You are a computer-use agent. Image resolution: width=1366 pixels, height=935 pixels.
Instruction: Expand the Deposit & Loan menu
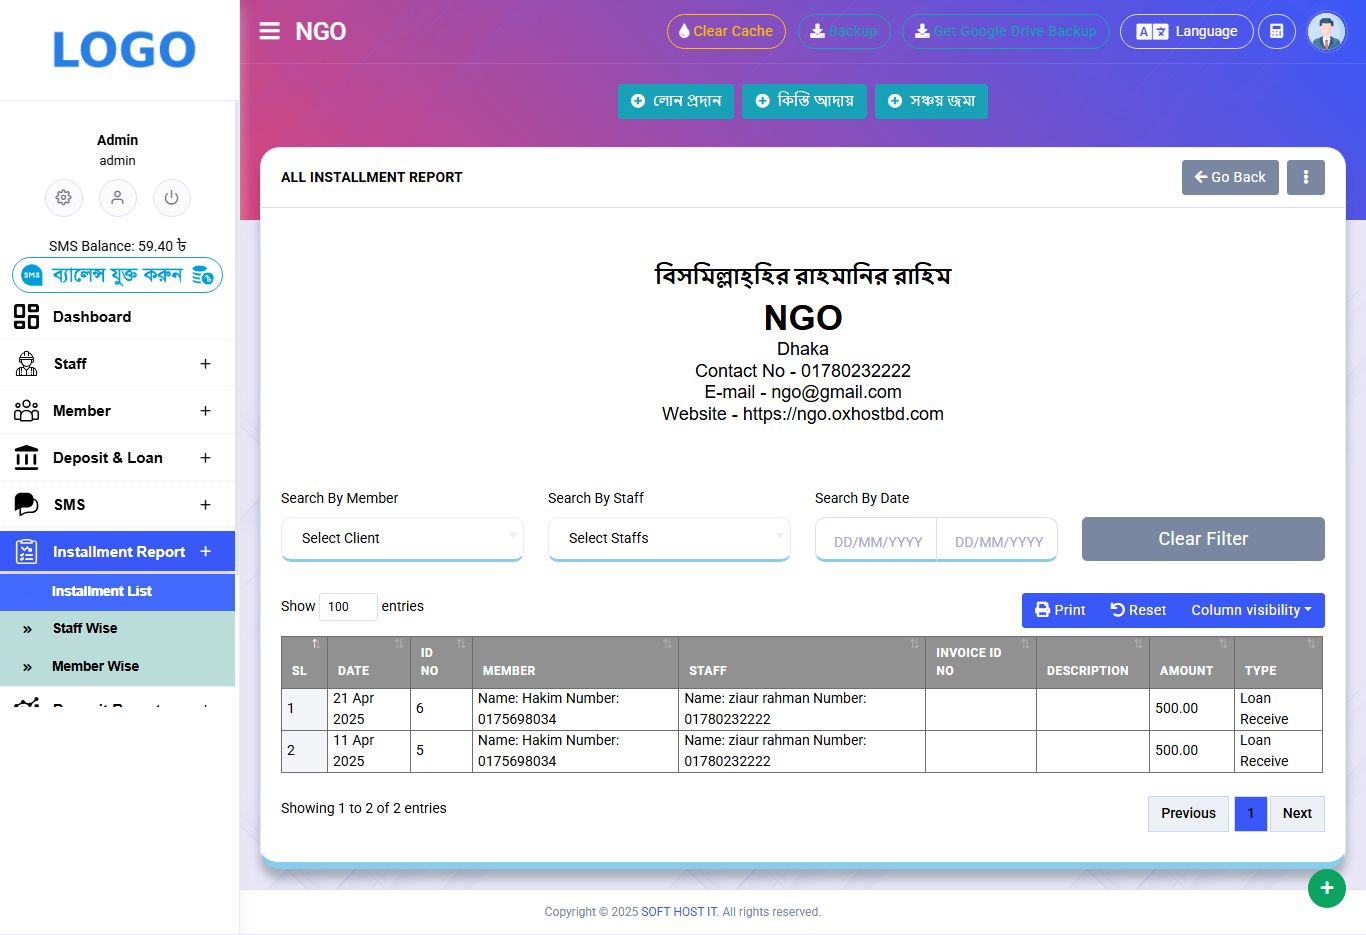[x=117, y=458]
